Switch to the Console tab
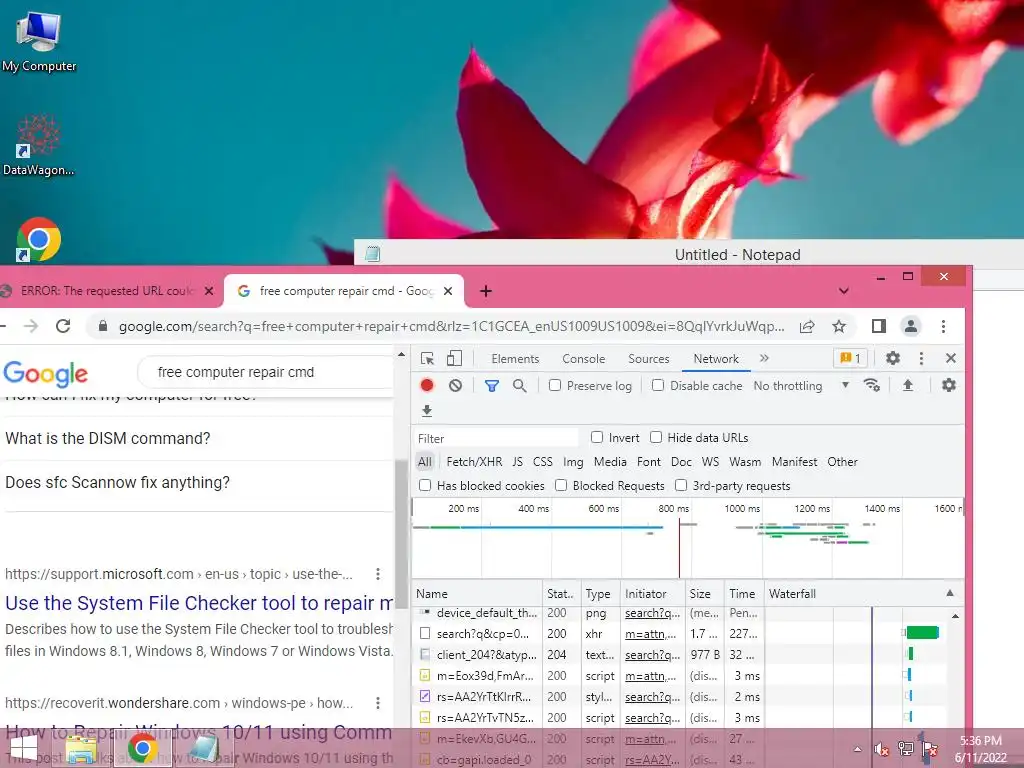 point(584,359)
